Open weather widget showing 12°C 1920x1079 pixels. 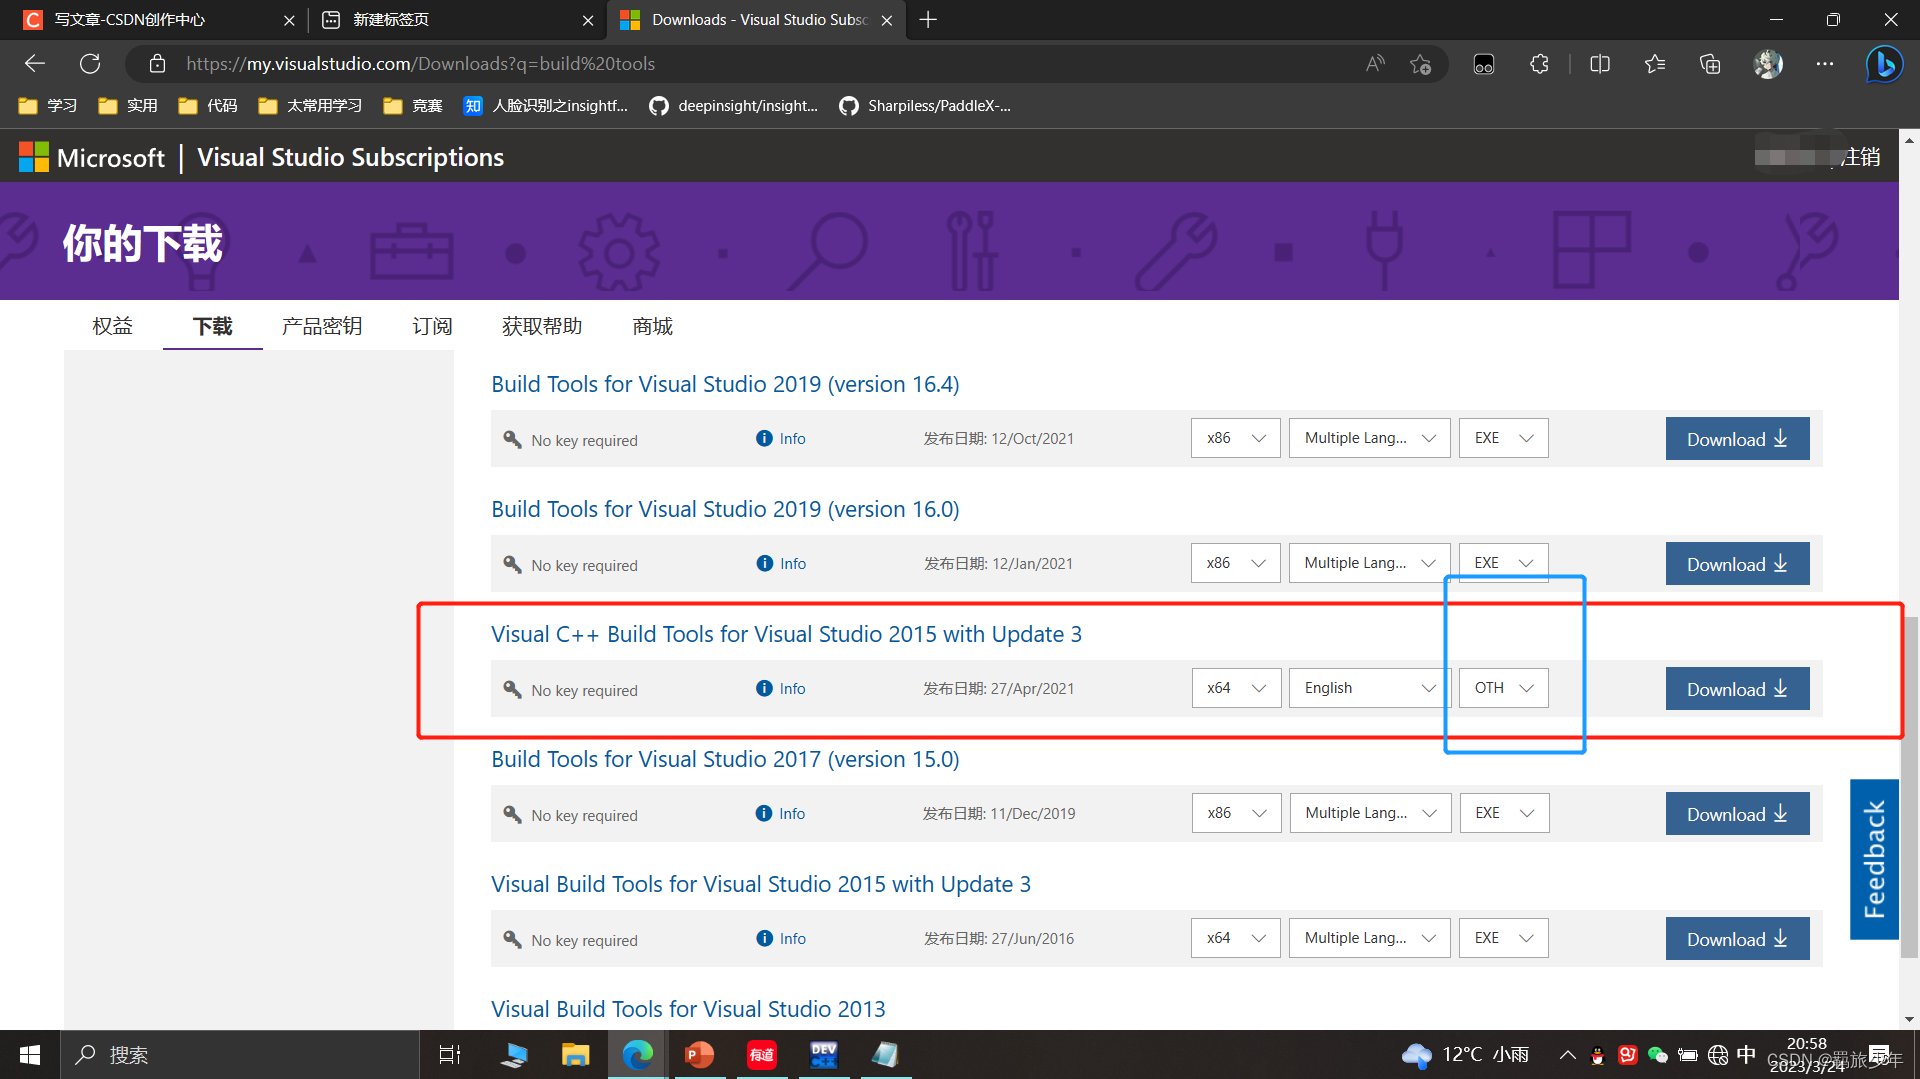pos(1466,1055)
